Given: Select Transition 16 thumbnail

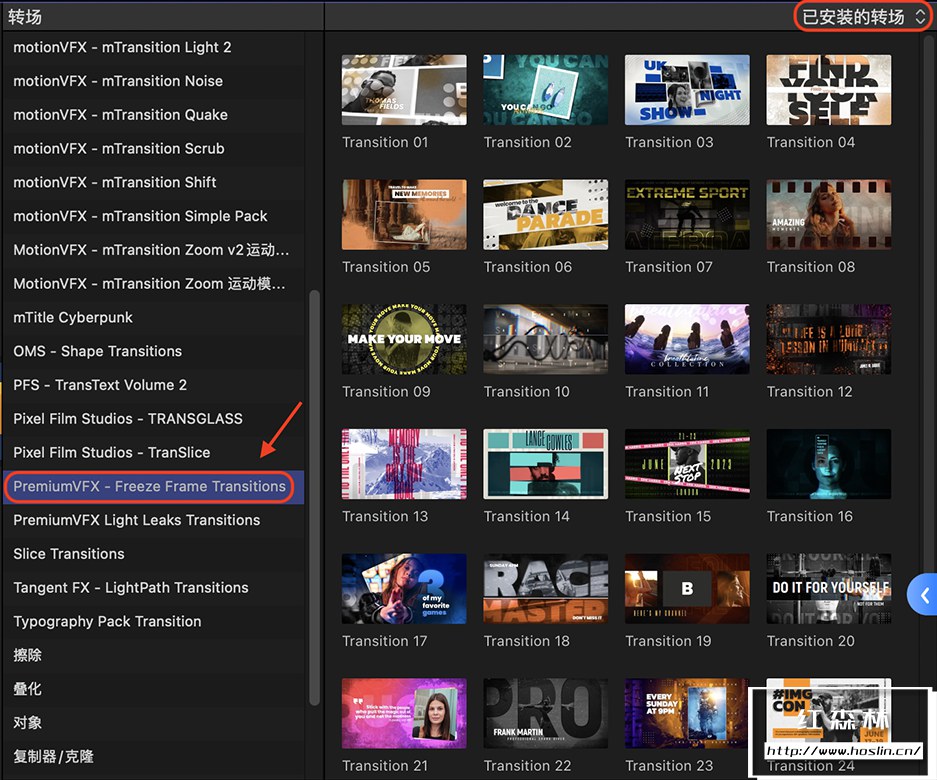Looking at the screenshot, I should pyautogui.click(x=829, y=464).
